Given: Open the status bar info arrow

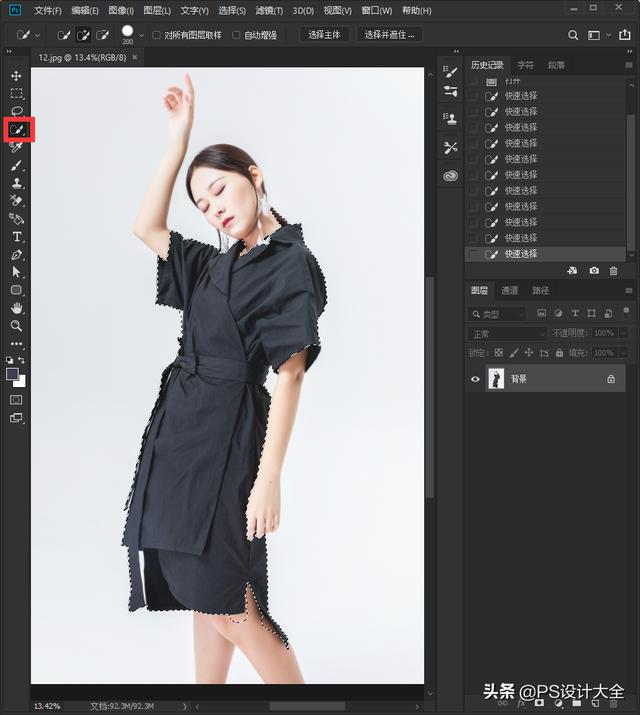Looking at the screenshot, I should click(x=185, y=706).
